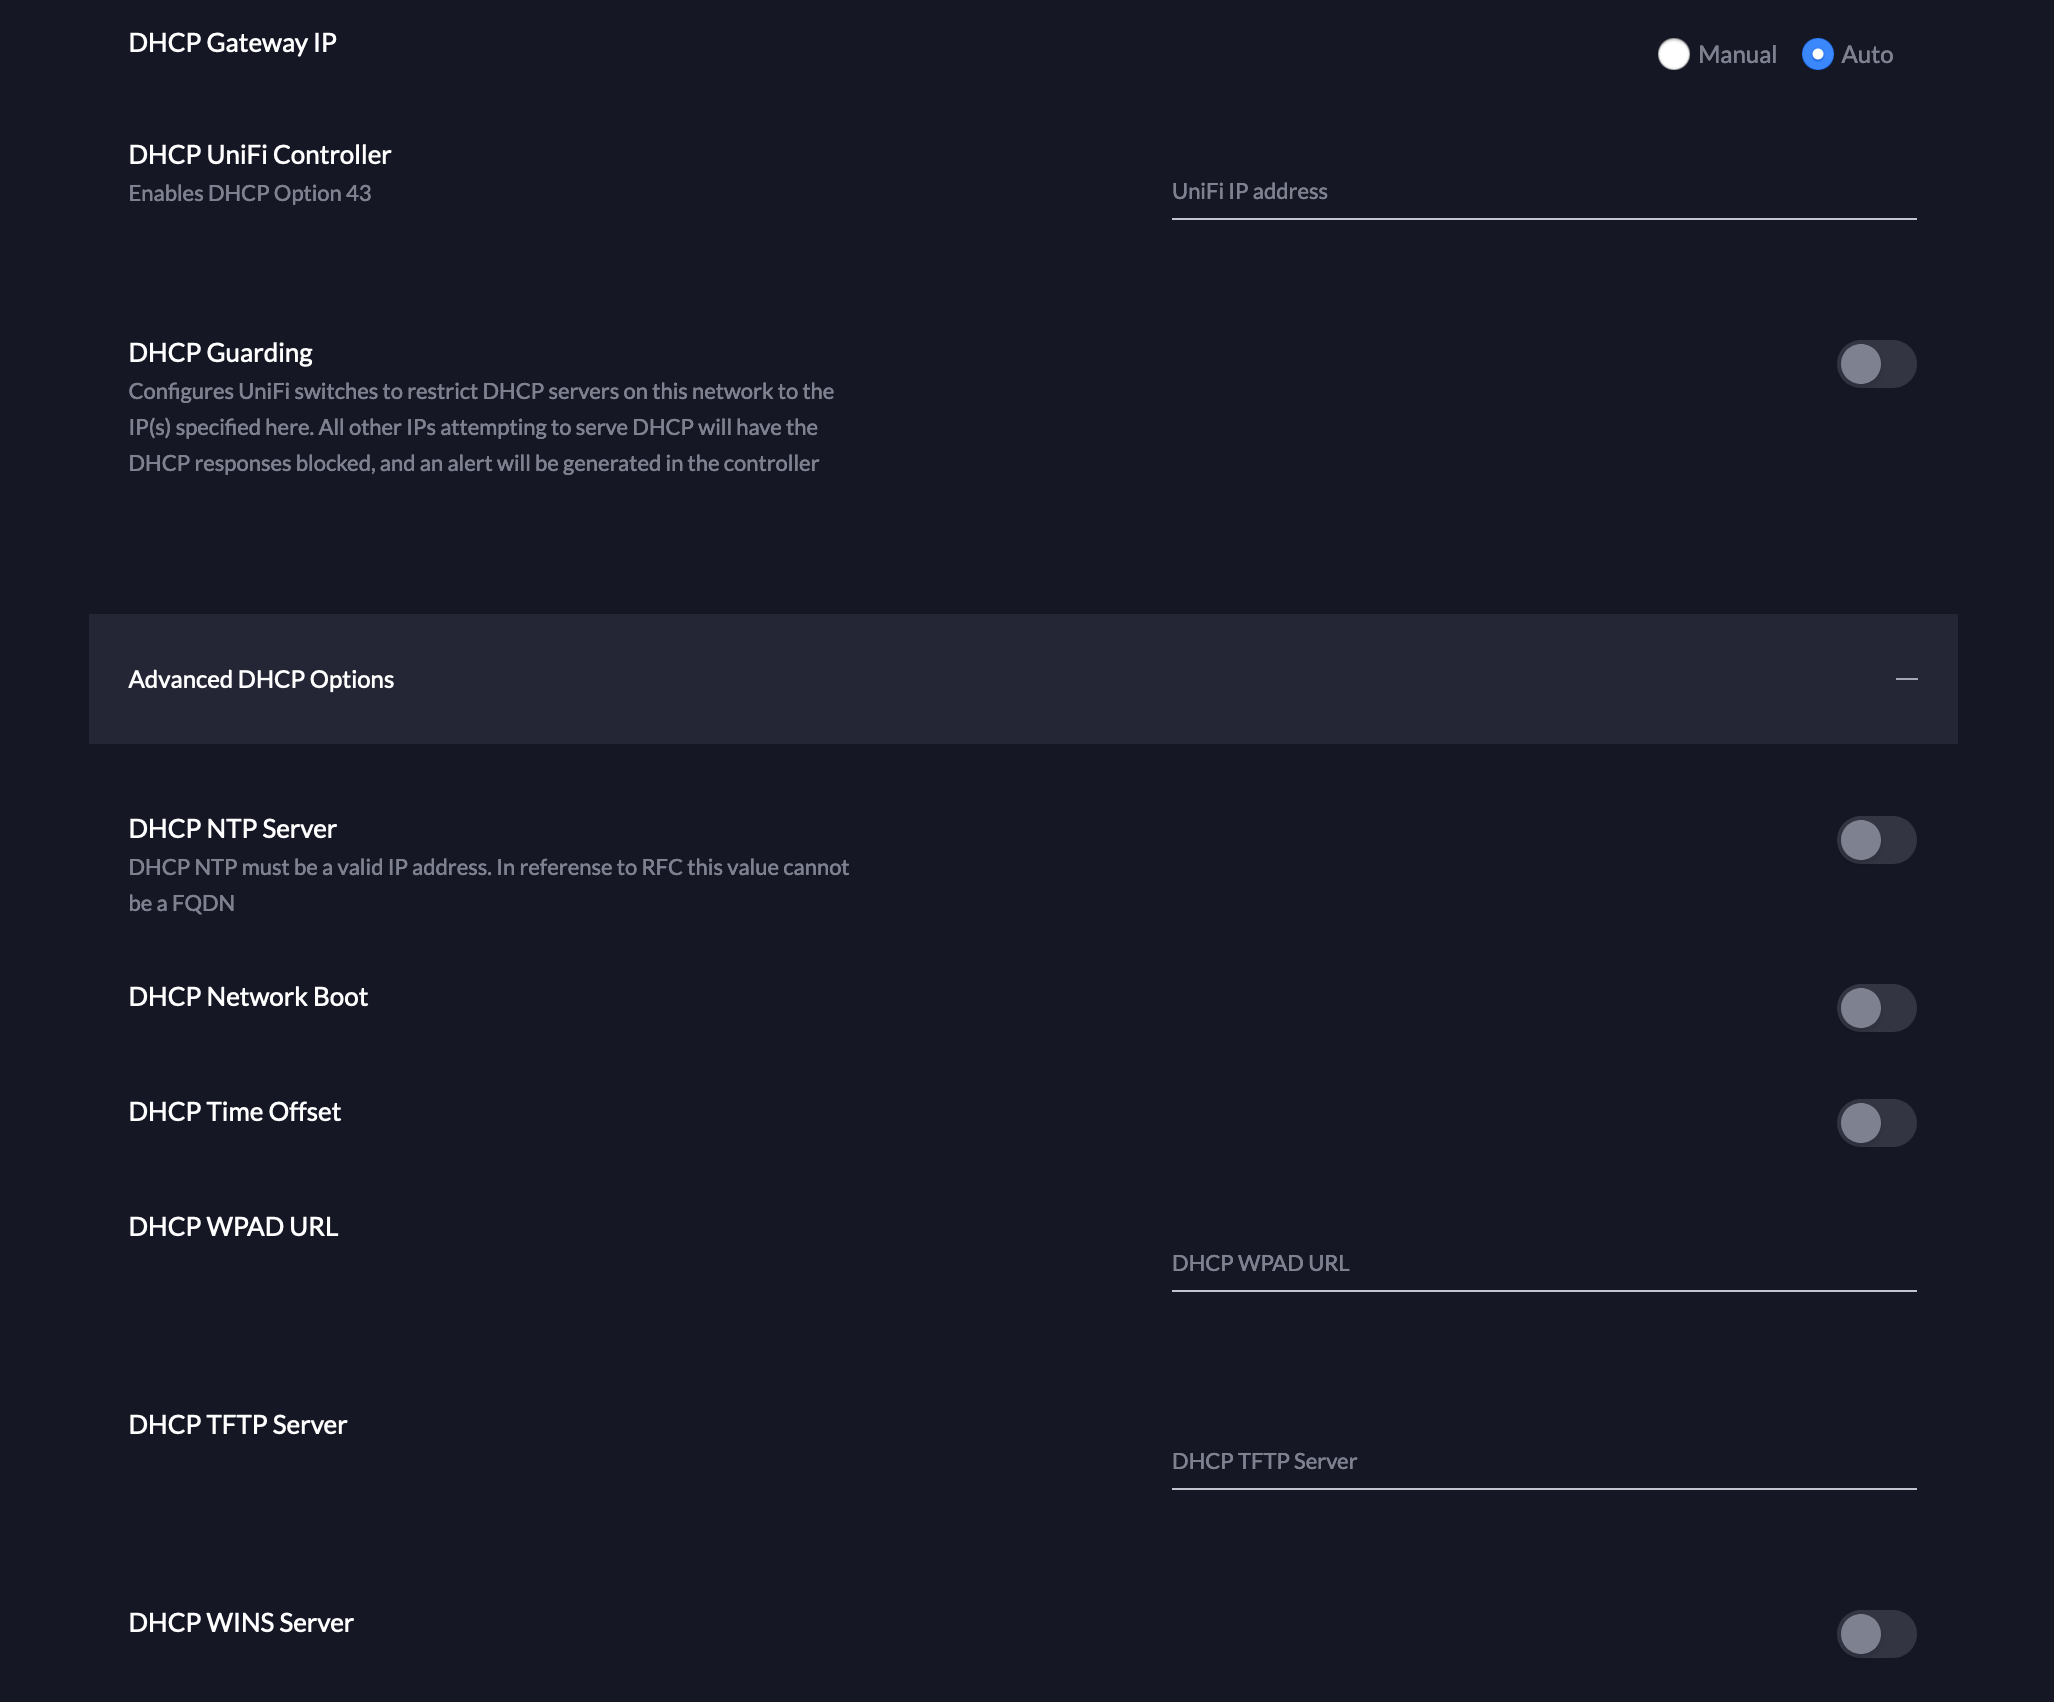Focus the UniFi IP address input field
This screenshot has width=2054, height=1702.
coord(1544,192)
